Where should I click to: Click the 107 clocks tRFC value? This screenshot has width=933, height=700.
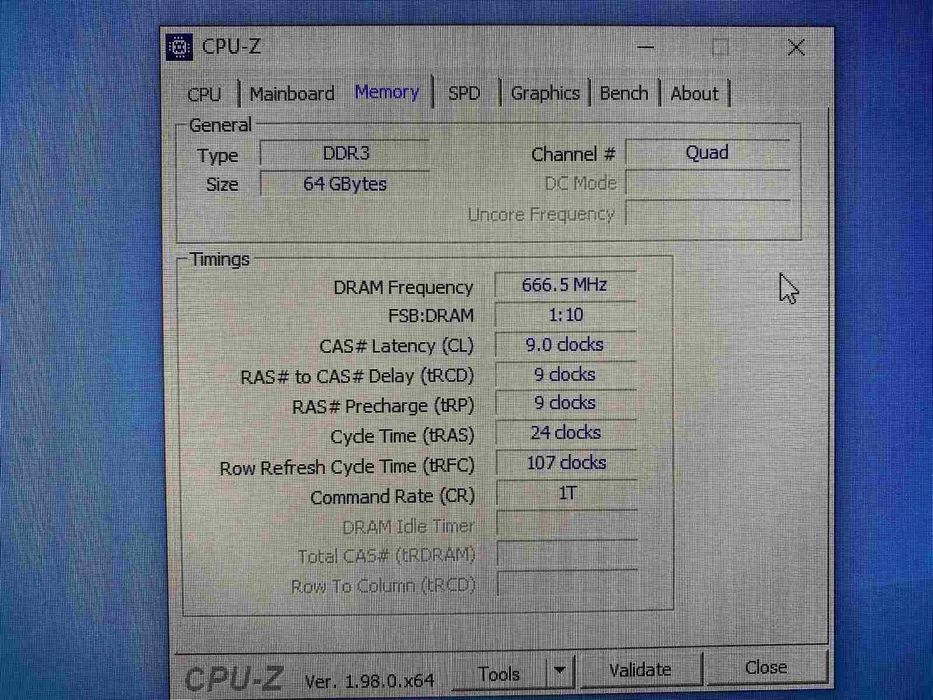tap(566, 462)
